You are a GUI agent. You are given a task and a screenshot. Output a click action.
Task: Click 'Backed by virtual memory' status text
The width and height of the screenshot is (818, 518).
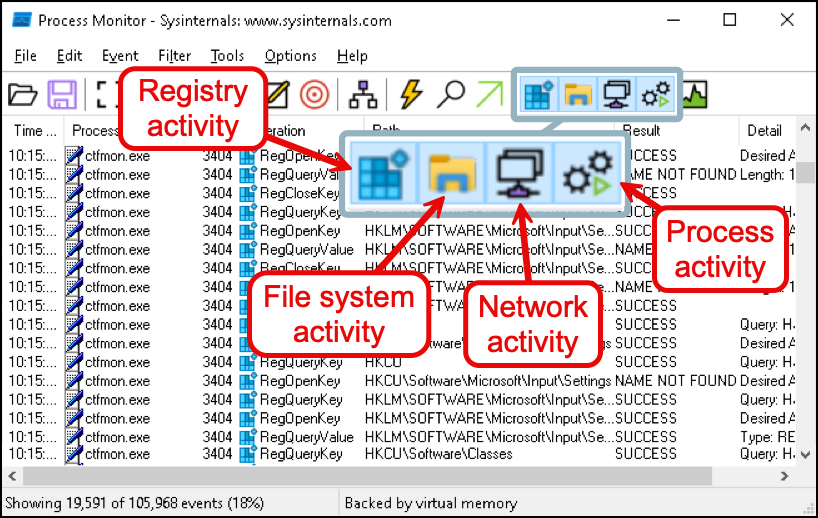[431, 503]
